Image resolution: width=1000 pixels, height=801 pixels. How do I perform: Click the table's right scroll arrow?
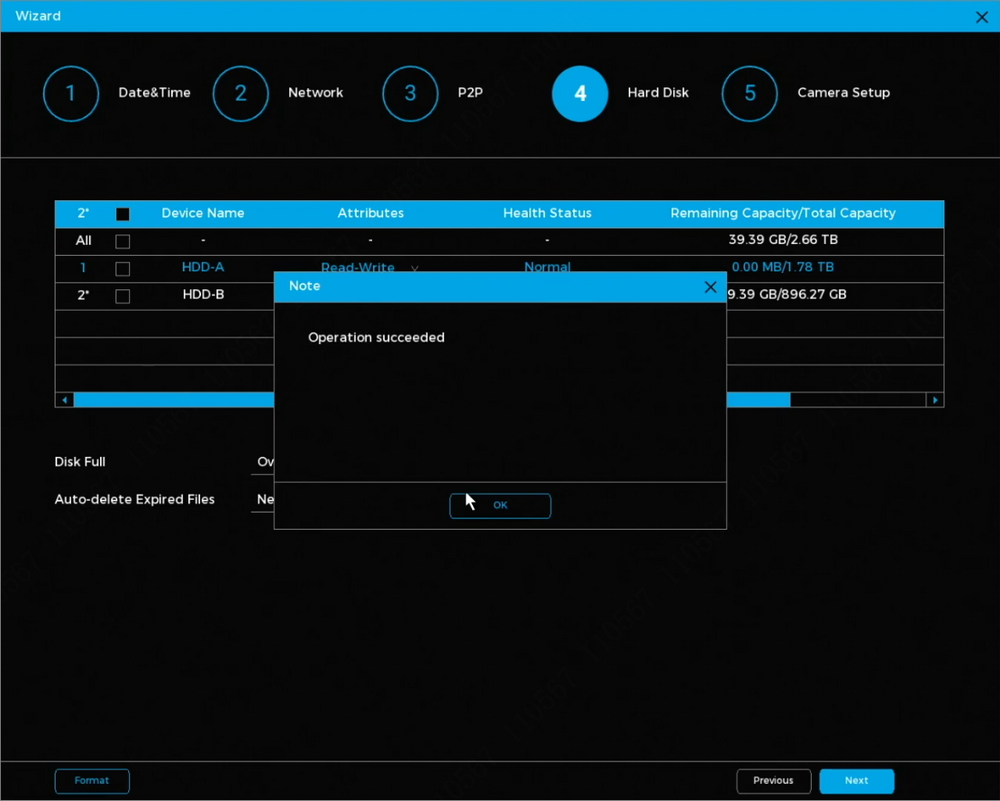tap(935, 400)
